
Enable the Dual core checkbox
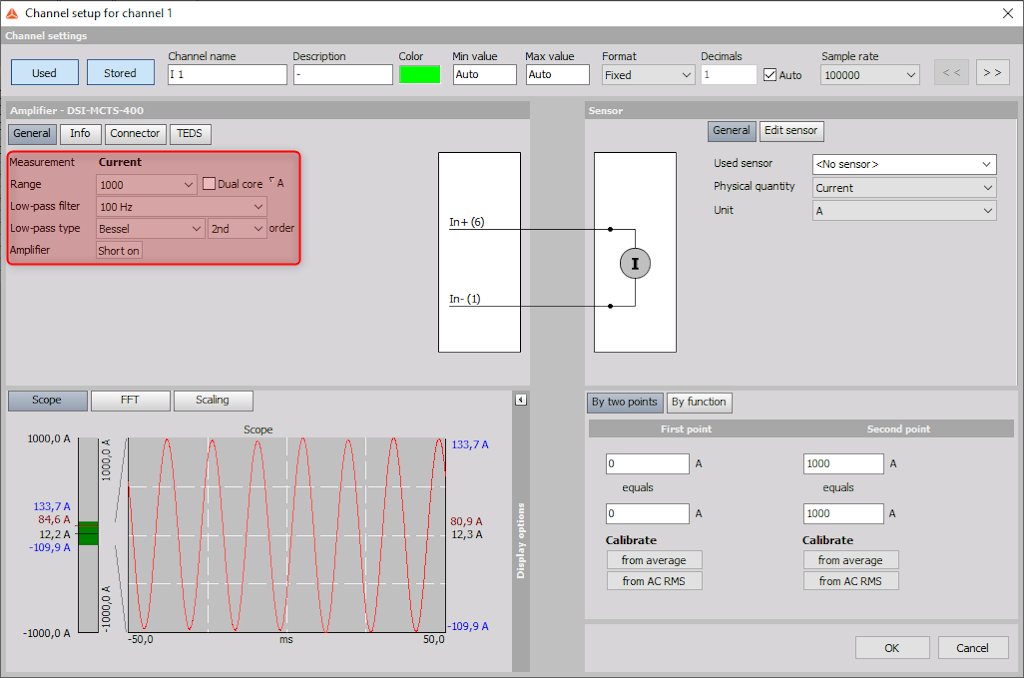coord(209,184)
